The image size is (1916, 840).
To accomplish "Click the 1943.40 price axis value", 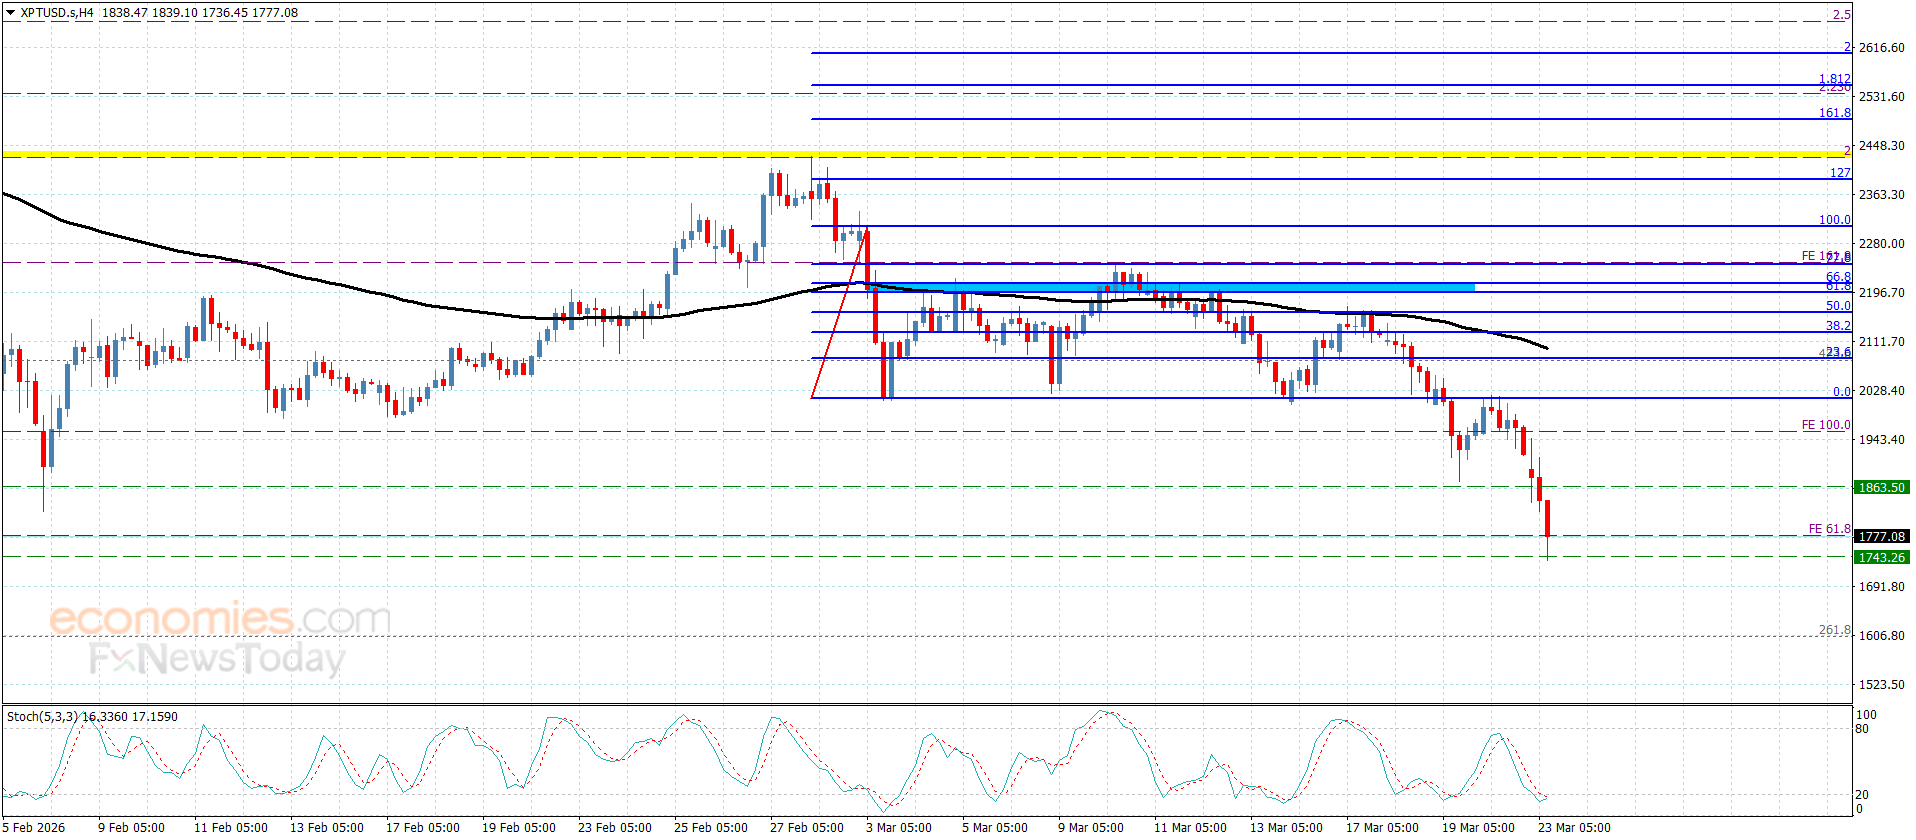I will [1881, 440].
